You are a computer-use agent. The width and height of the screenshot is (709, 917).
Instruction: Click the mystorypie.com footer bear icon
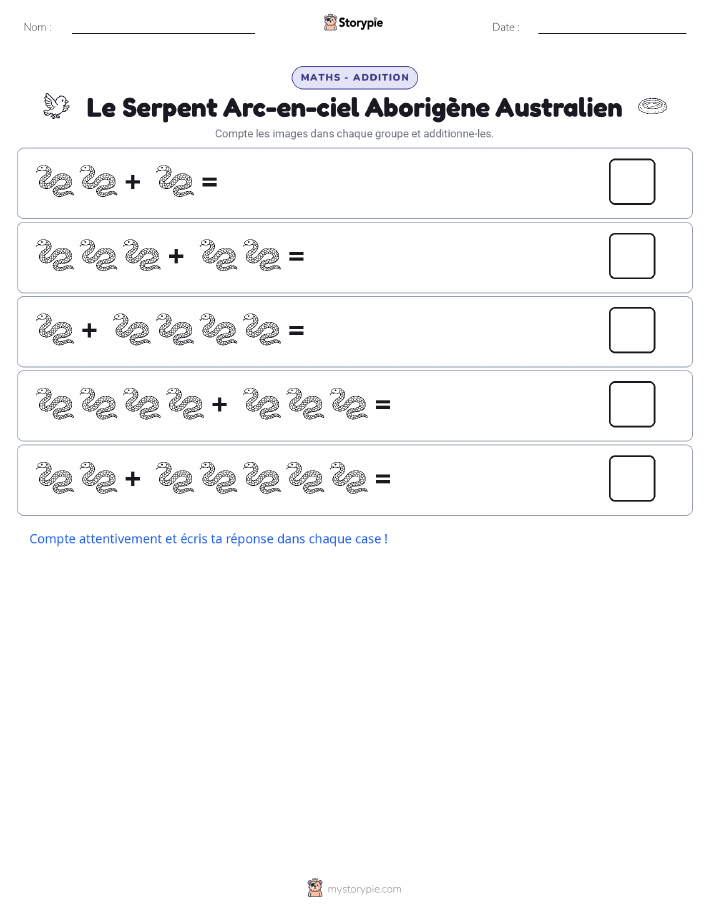(x=315, y=888)
